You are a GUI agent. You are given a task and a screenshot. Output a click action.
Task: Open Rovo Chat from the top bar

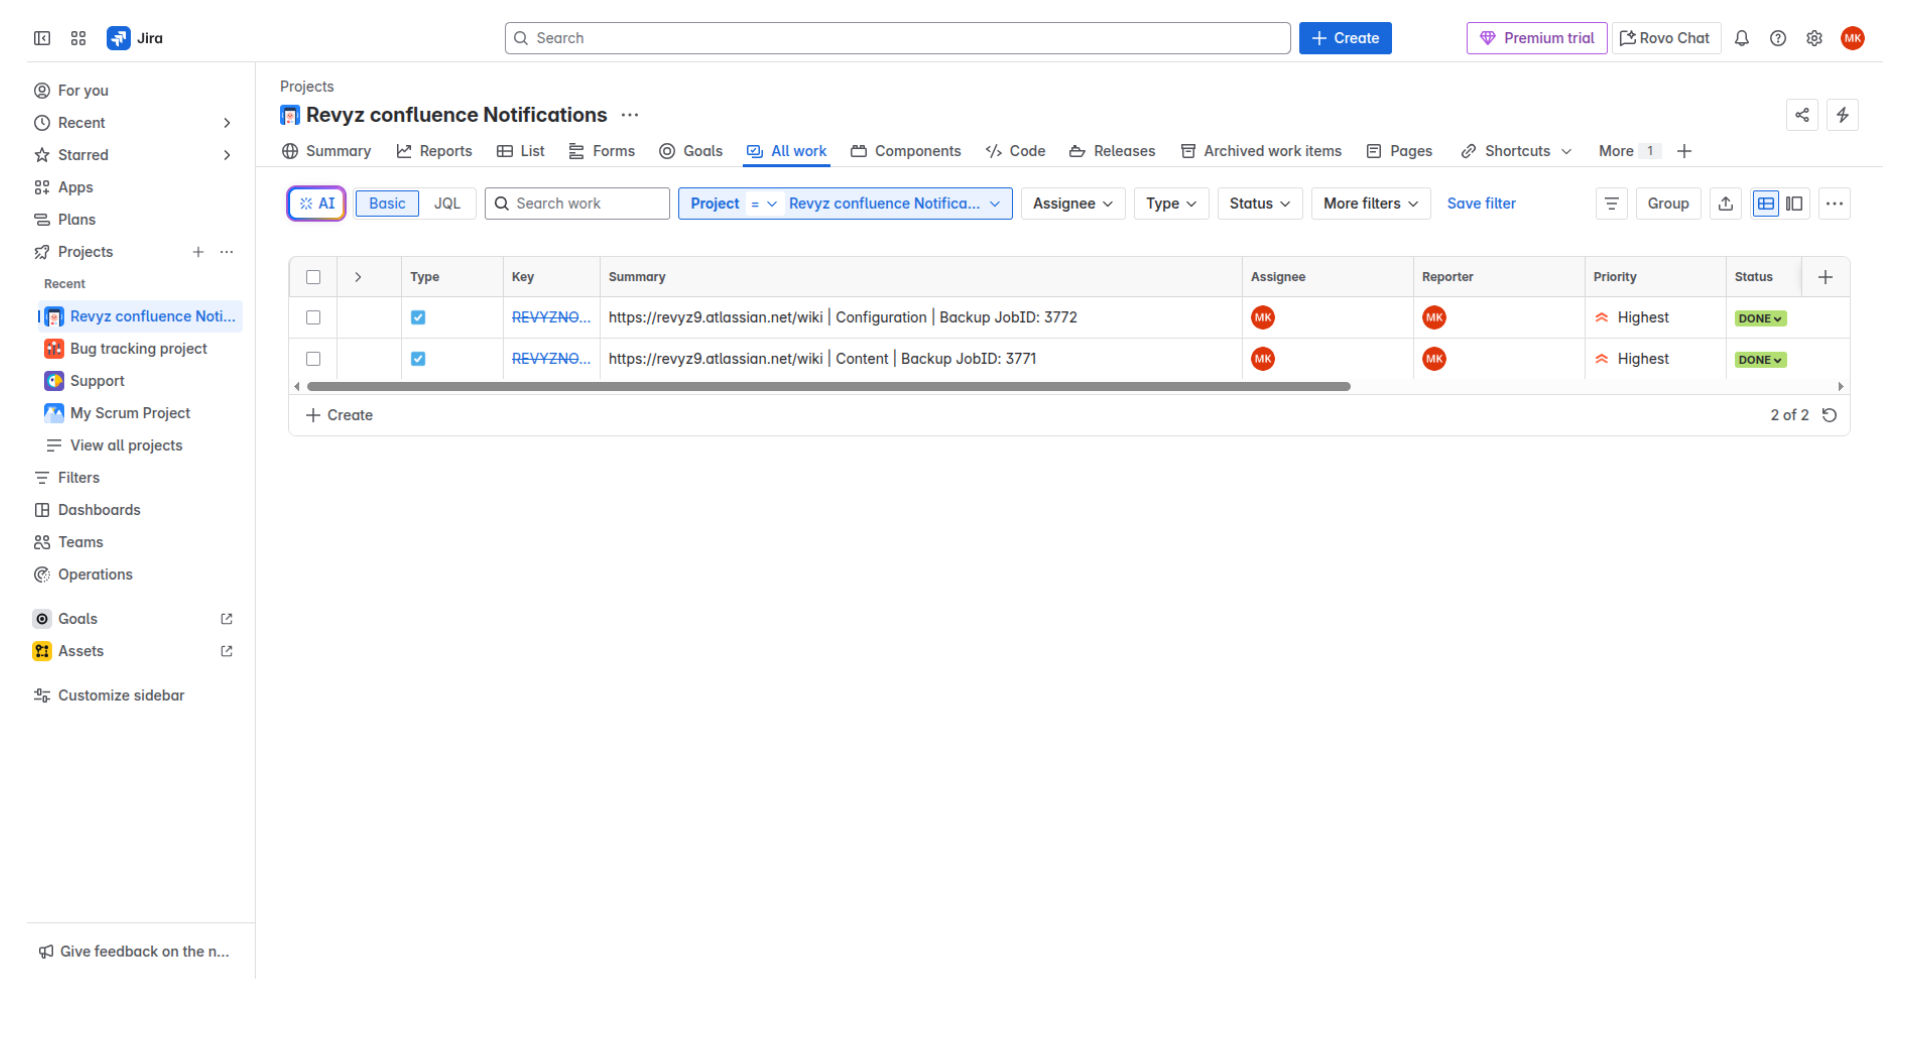click(x=1664, y=38)
